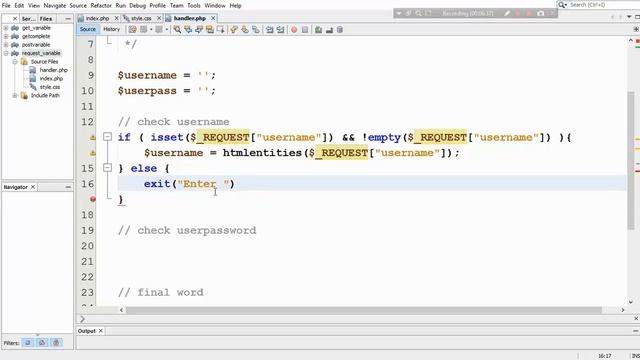Screen dimensions: 640x360
Task: Click the back navigation icon beside History
Action: 144,30
